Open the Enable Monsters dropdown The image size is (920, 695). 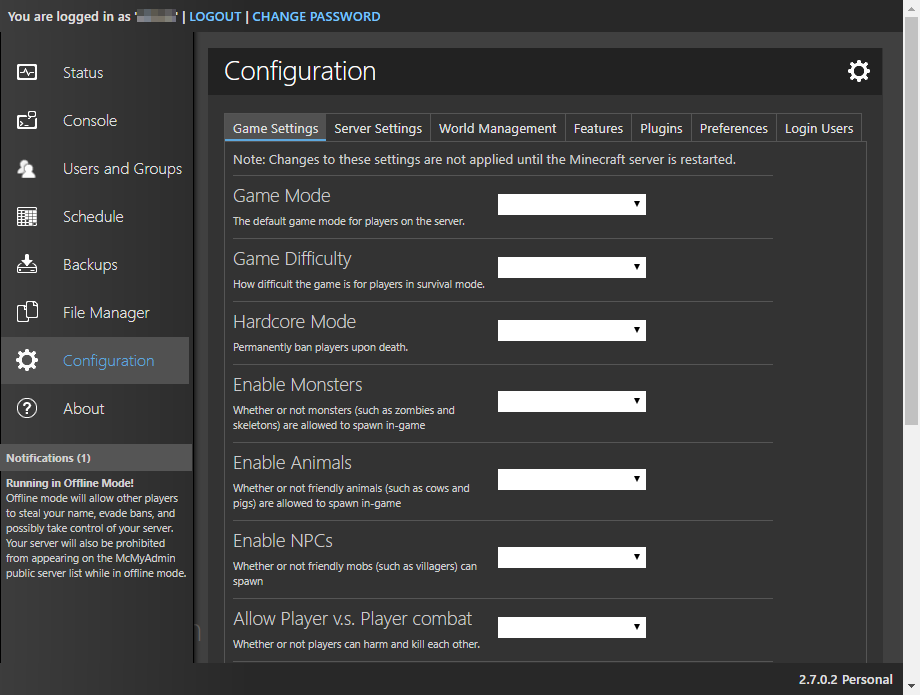[571, 401]
